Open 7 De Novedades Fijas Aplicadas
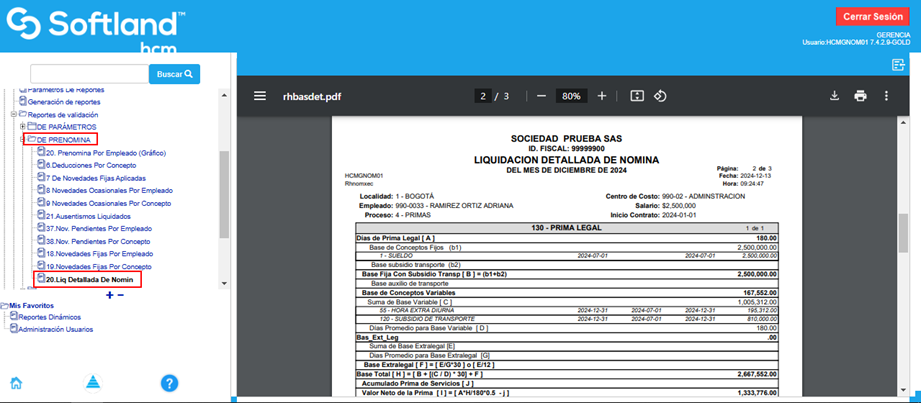This screenshot has height=403, width=921. tap(96, 178)
